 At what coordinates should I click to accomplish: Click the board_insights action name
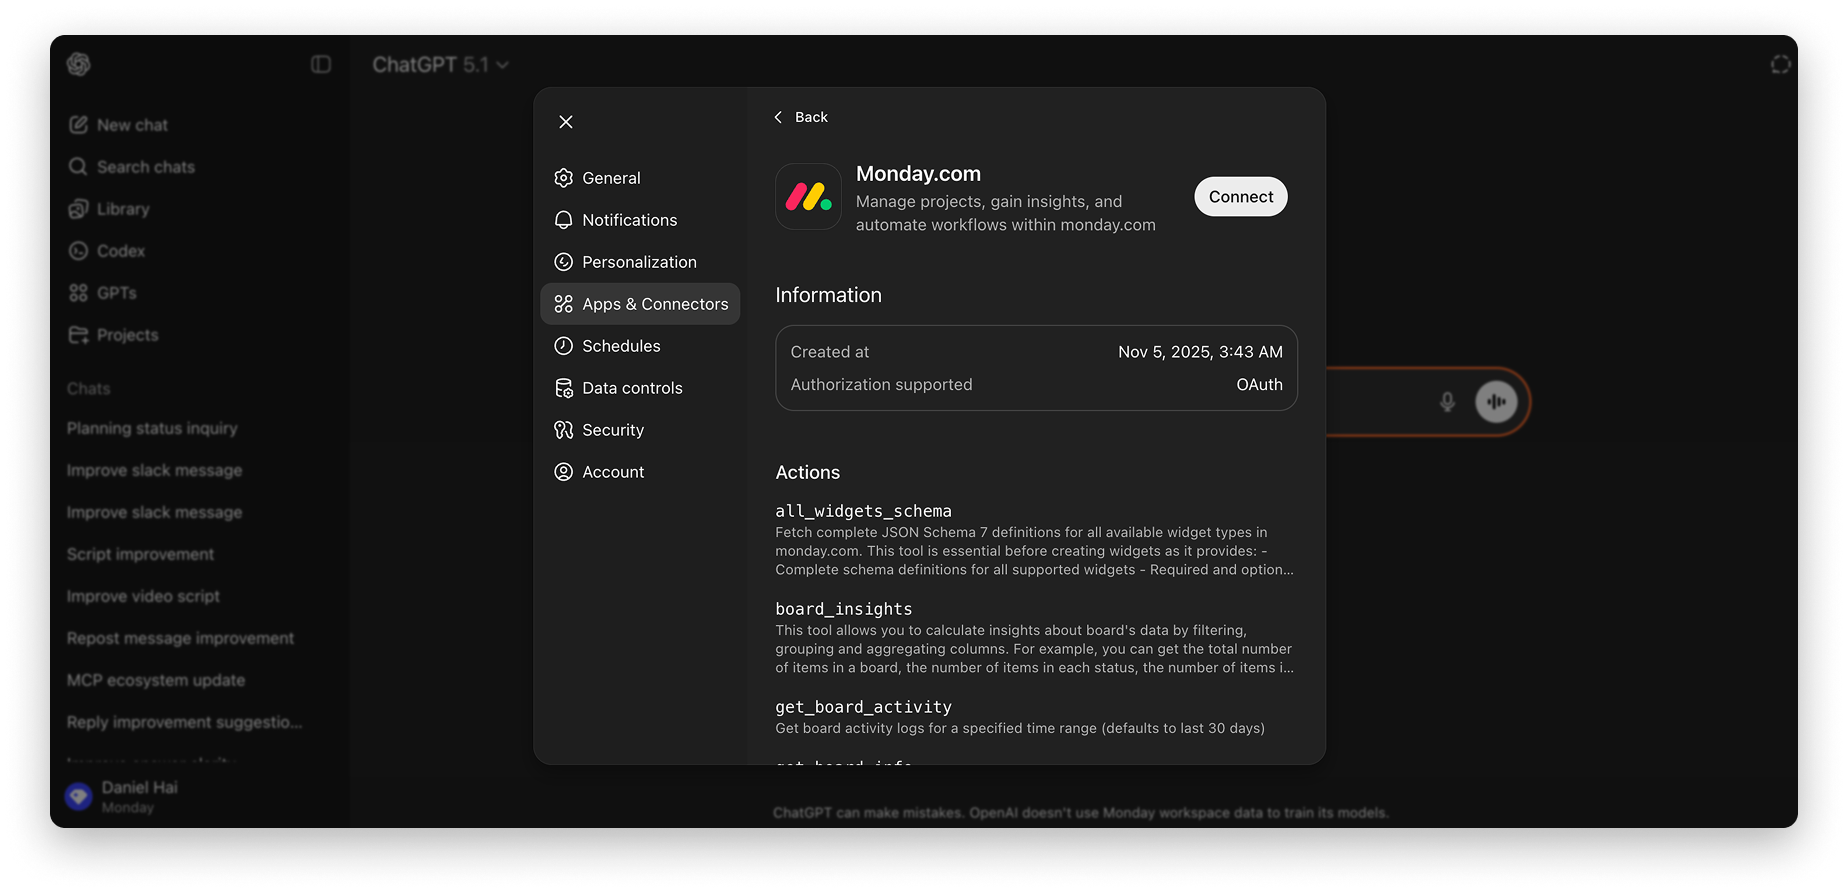coord(844,609)
